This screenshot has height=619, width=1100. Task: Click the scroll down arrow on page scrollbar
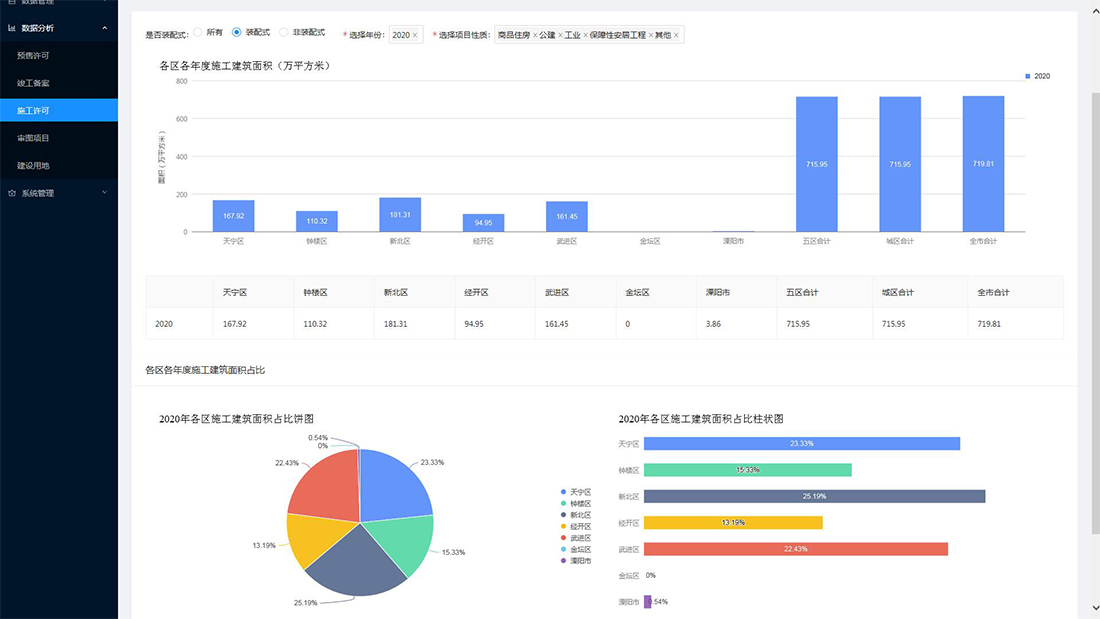(1094, 607)
